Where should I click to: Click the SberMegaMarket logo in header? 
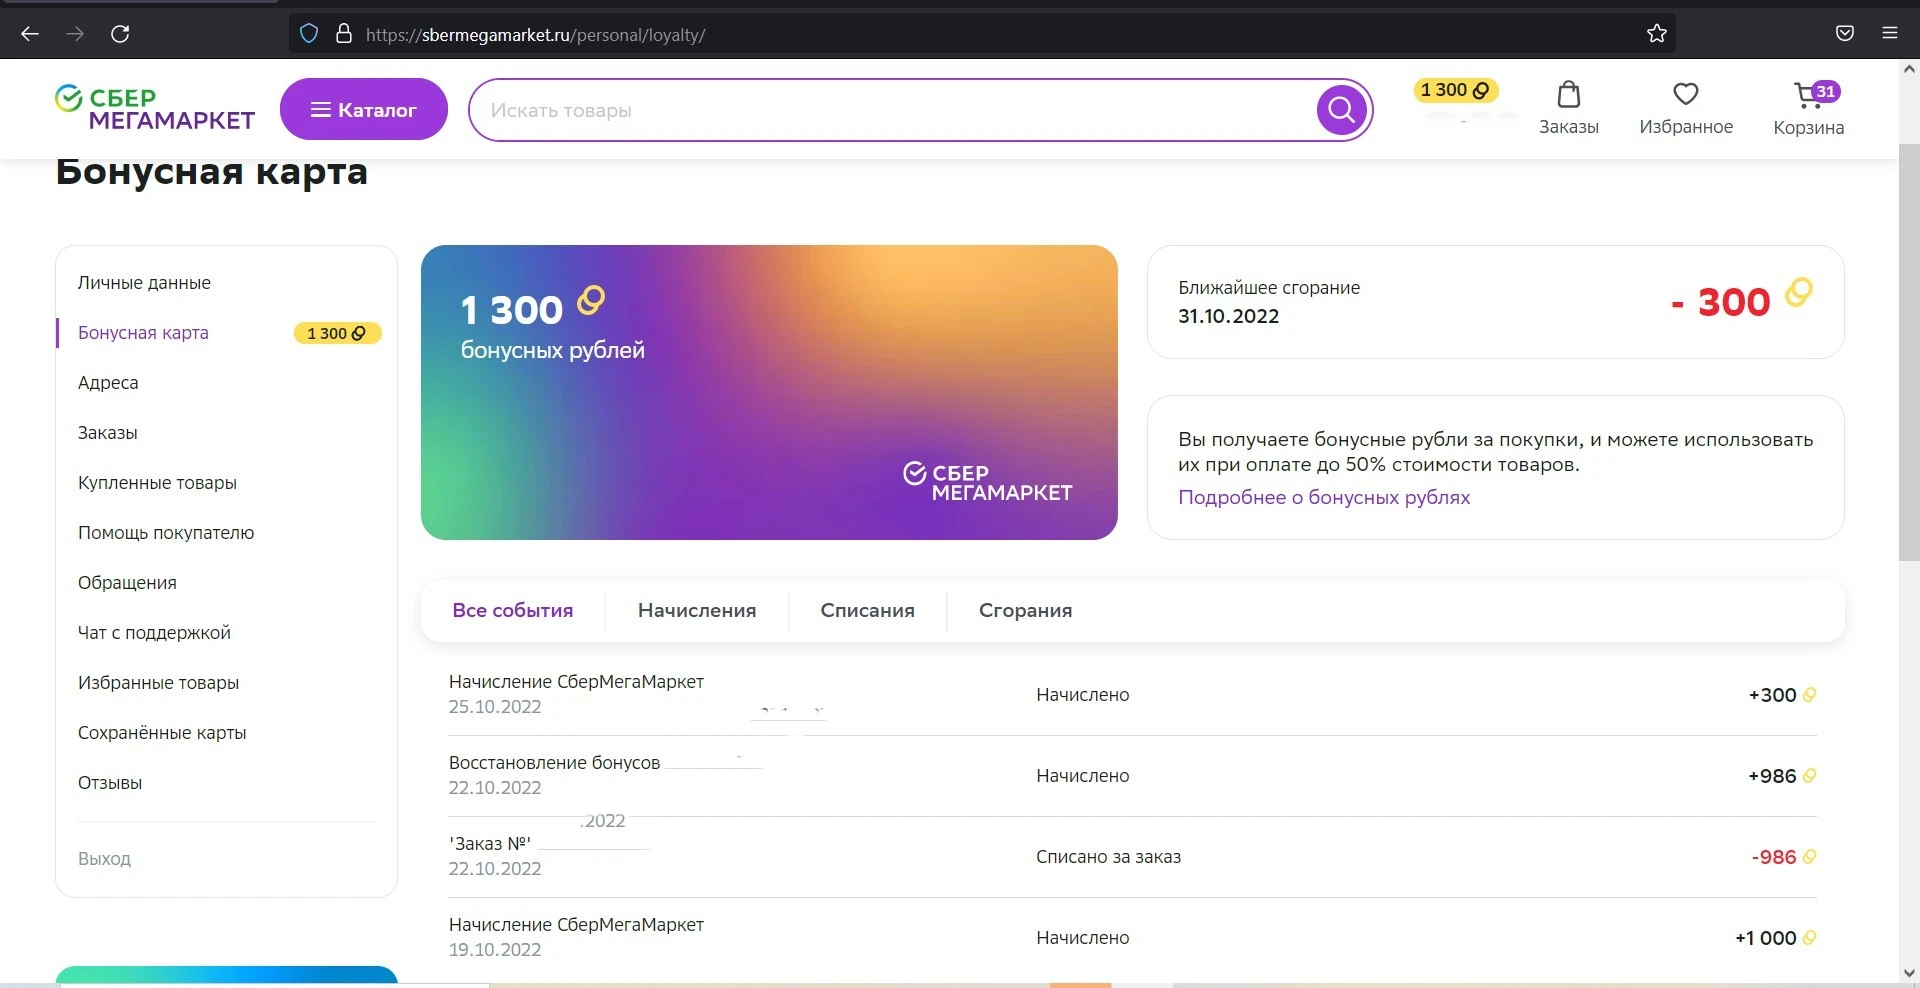[x=155, y=109]
